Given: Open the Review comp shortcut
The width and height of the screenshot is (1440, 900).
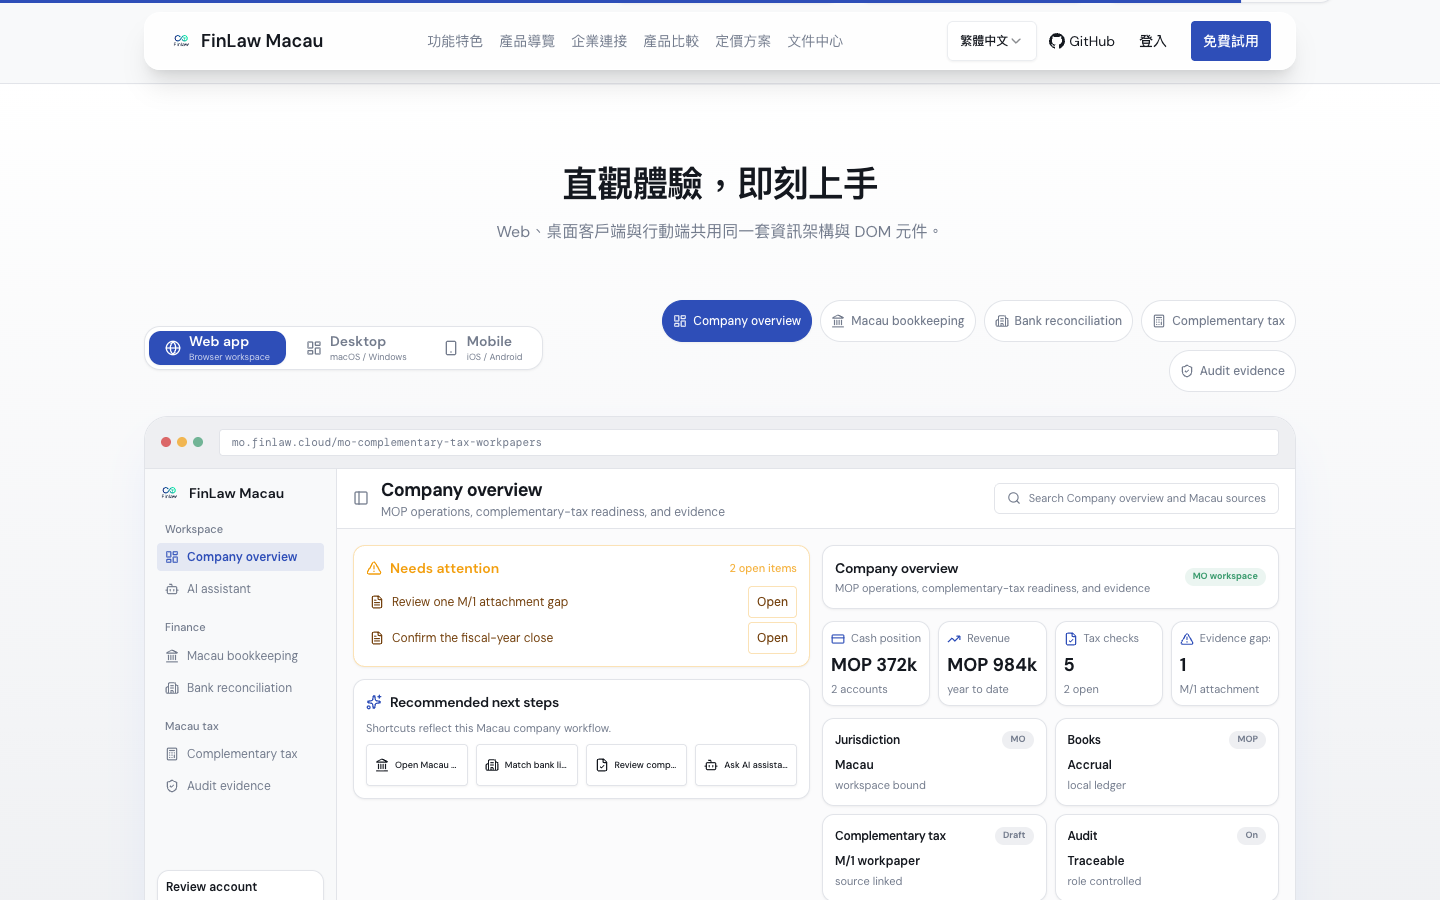Looking at the screenshot, I should pos(636,765).
